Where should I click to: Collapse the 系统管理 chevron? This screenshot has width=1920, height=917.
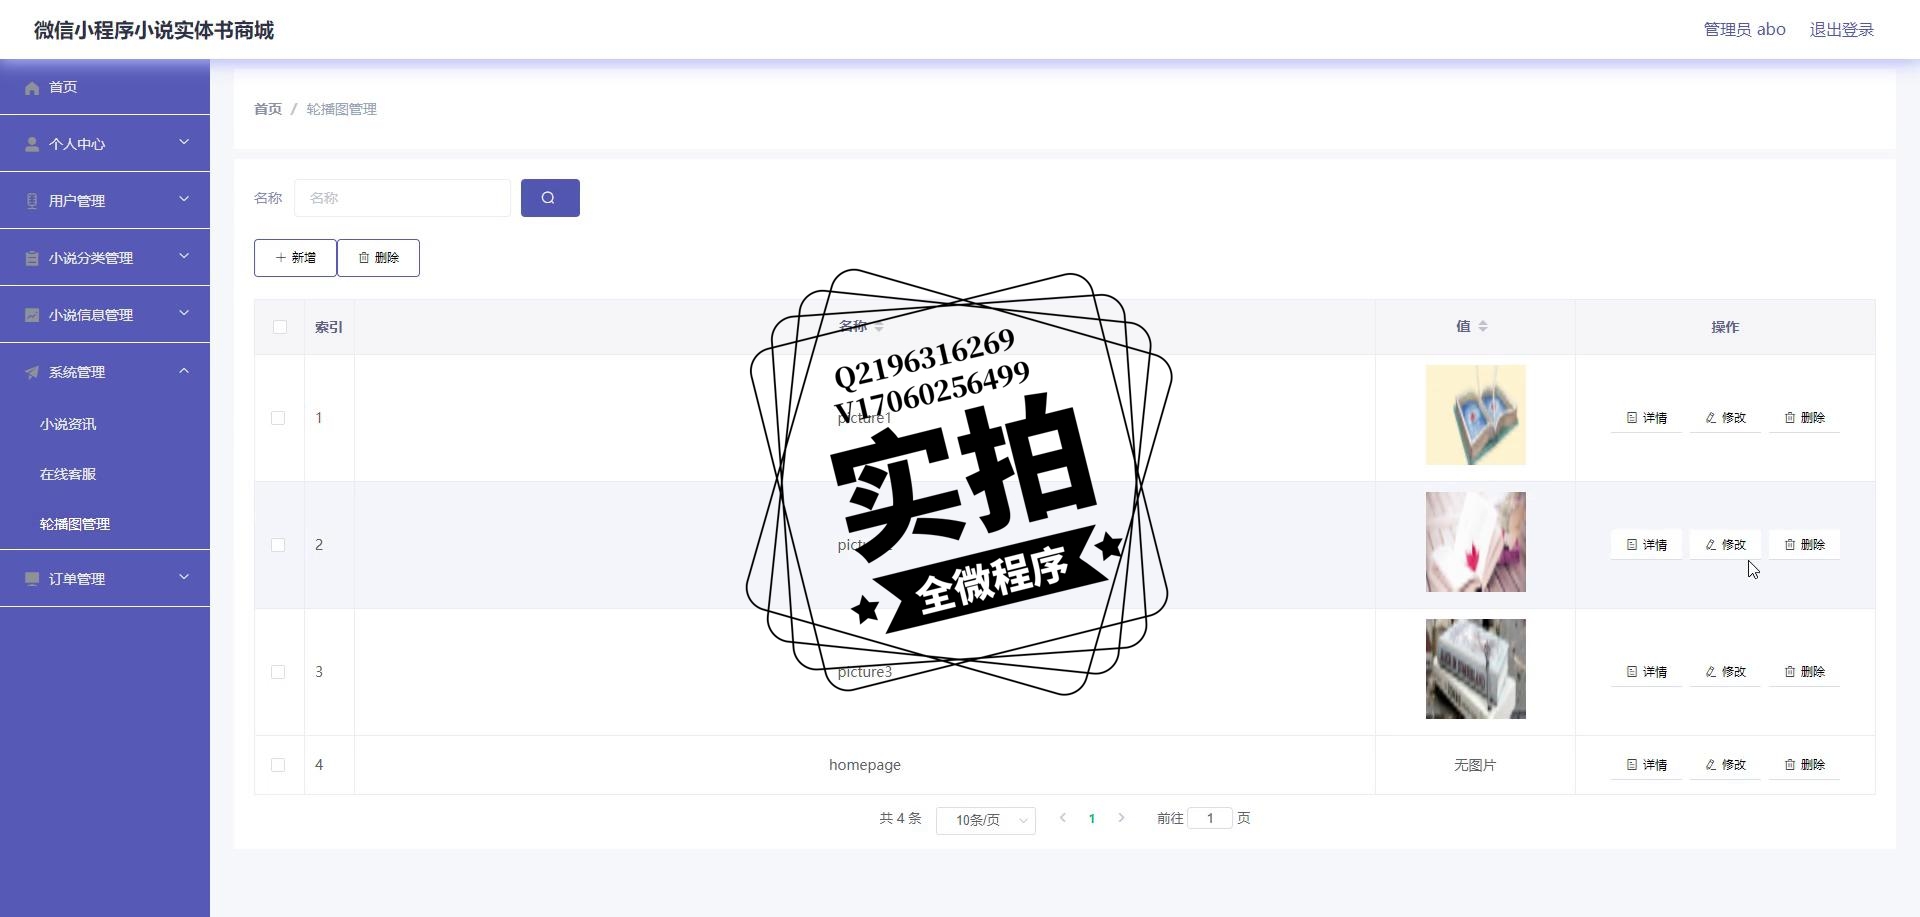coord(184,371)
